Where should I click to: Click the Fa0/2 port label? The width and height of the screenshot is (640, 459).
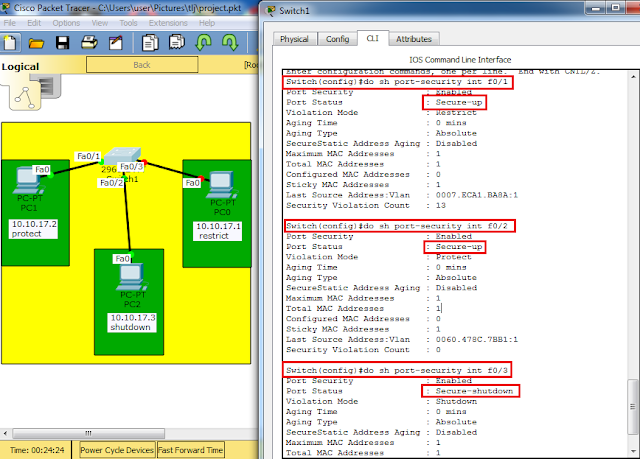[x=111, y=183]
